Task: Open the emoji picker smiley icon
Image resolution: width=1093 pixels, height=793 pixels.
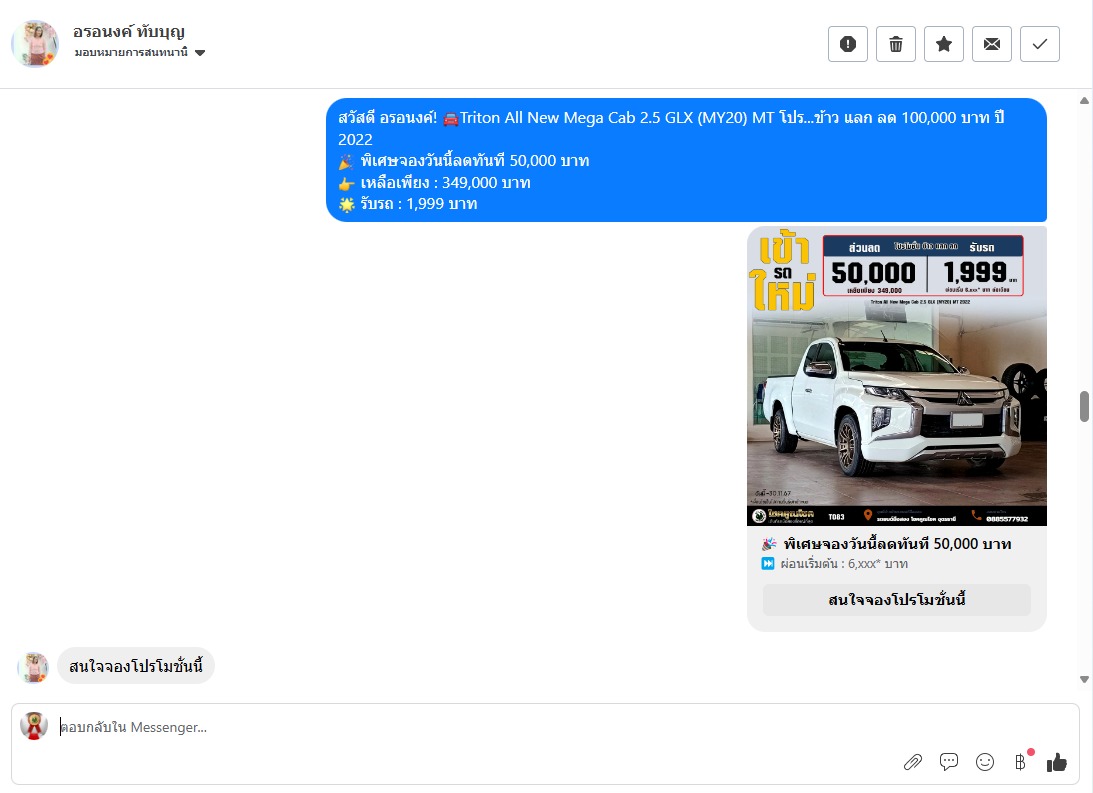Action: point(985,762)
